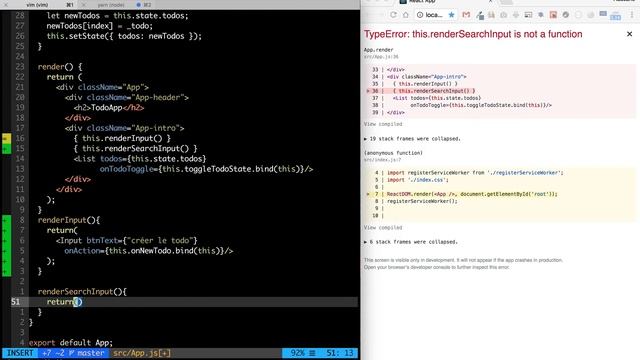Open View compiled under App.render snippet
The height and width of the screenshot is (360, 640).
[x=383, y=124]
